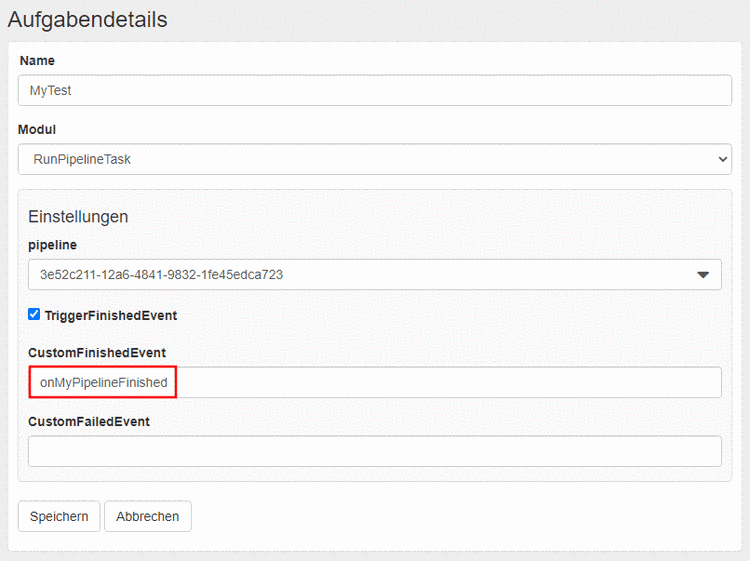Click the Name label

click(37, 60)
